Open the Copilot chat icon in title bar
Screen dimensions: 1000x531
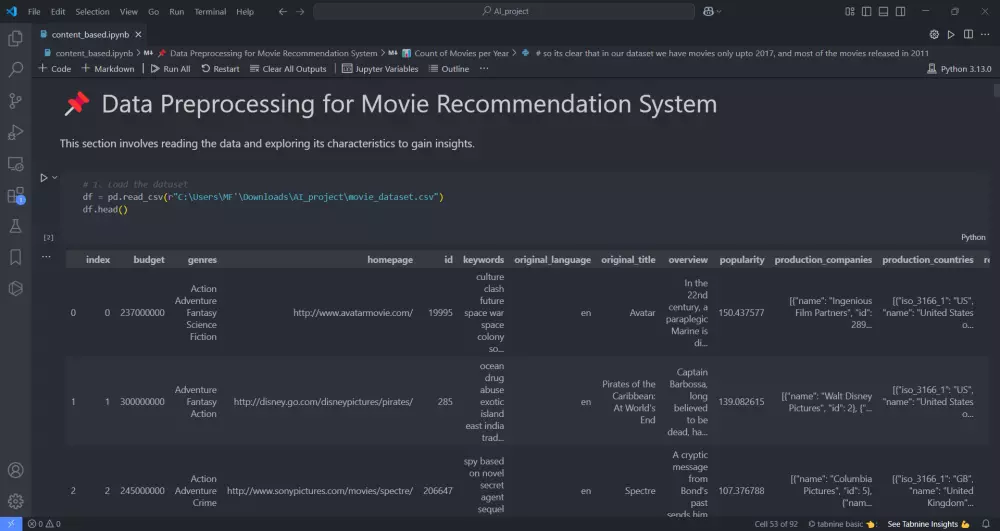(x=708, y=11)
